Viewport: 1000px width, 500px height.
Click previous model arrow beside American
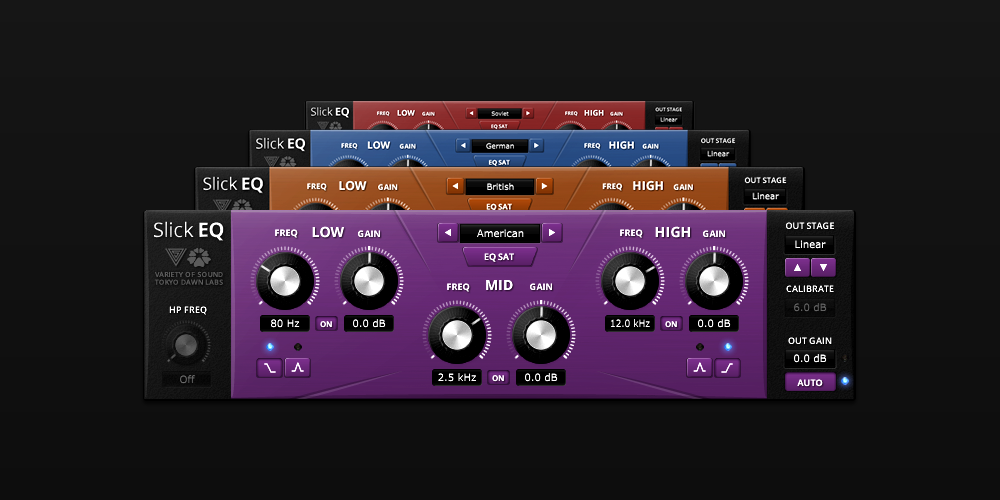point(447,233)
